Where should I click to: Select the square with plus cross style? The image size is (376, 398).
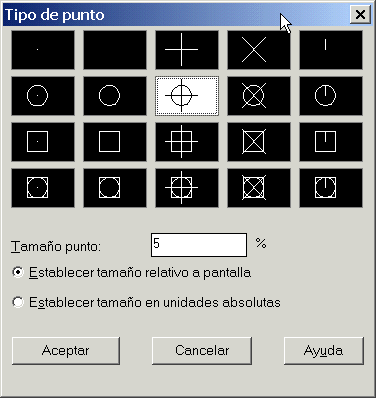coord(187,142)
